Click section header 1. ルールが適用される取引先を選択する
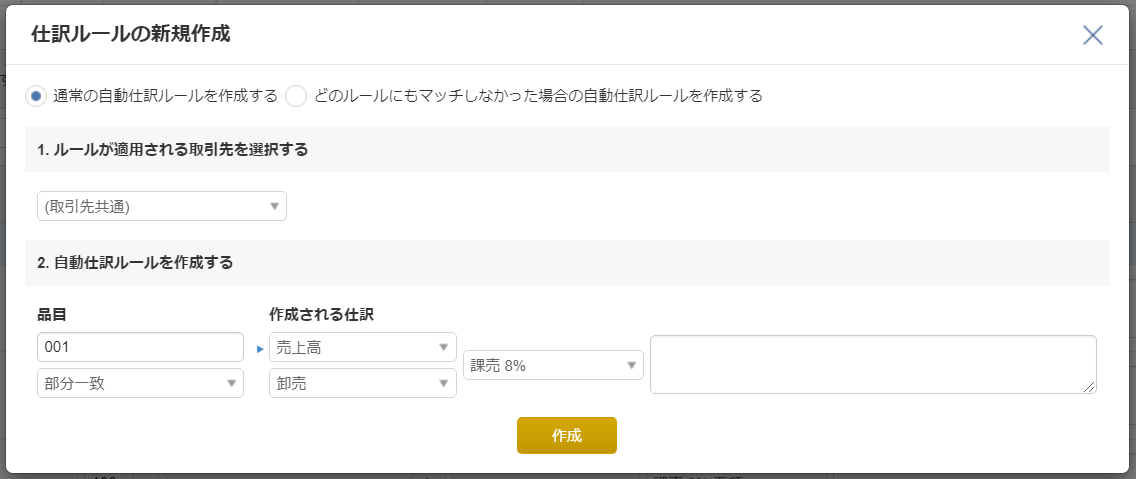1136x479 pixels. [172, 149]
